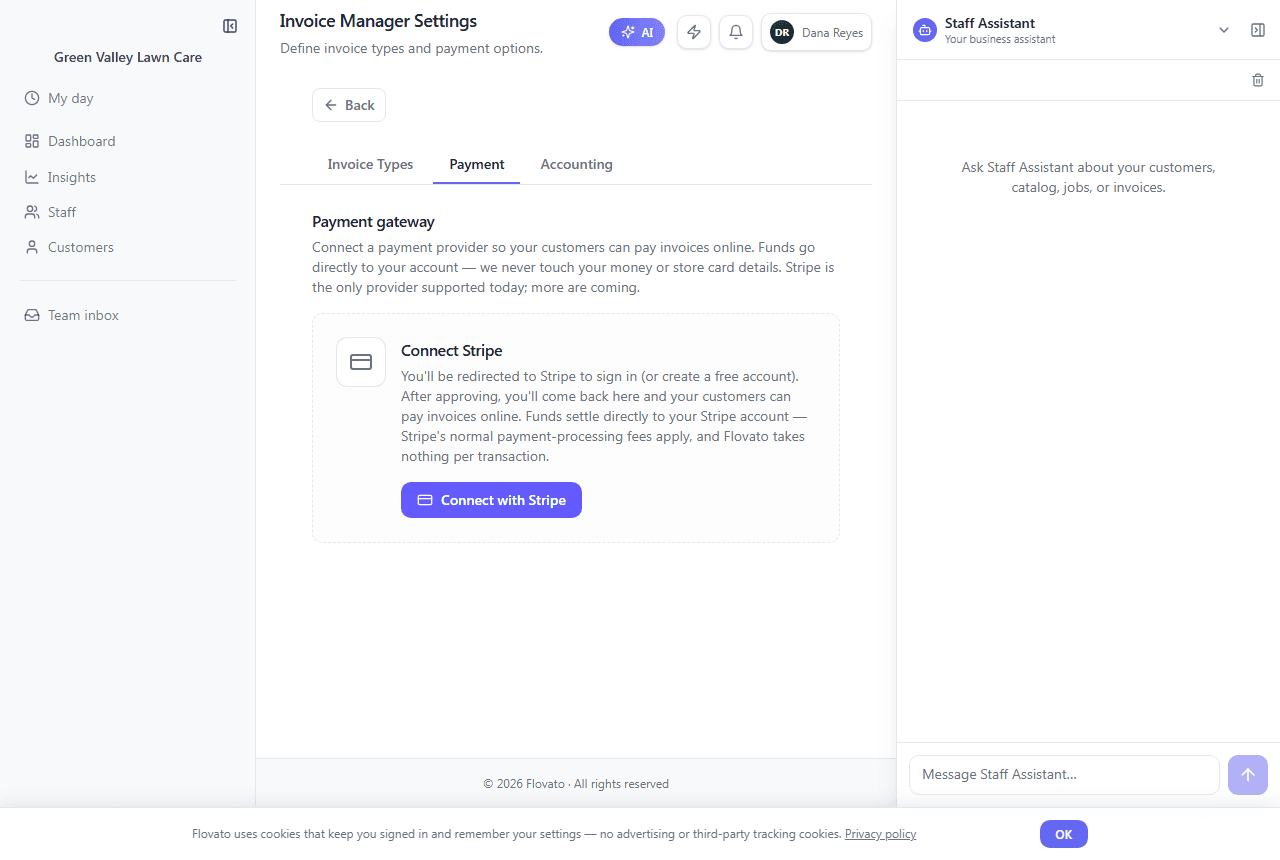Toggle the AI assistant button

coord(637,32)
